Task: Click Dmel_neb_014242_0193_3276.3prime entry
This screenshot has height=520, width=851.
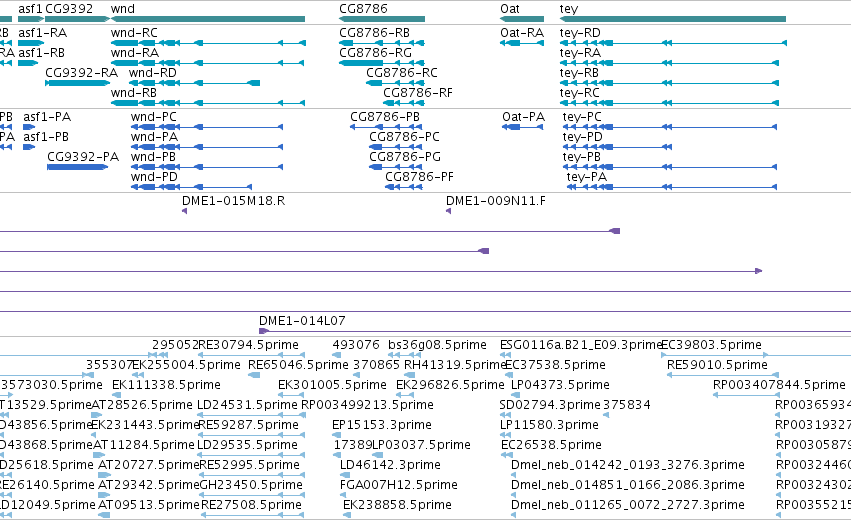Action: click(628, 465)
